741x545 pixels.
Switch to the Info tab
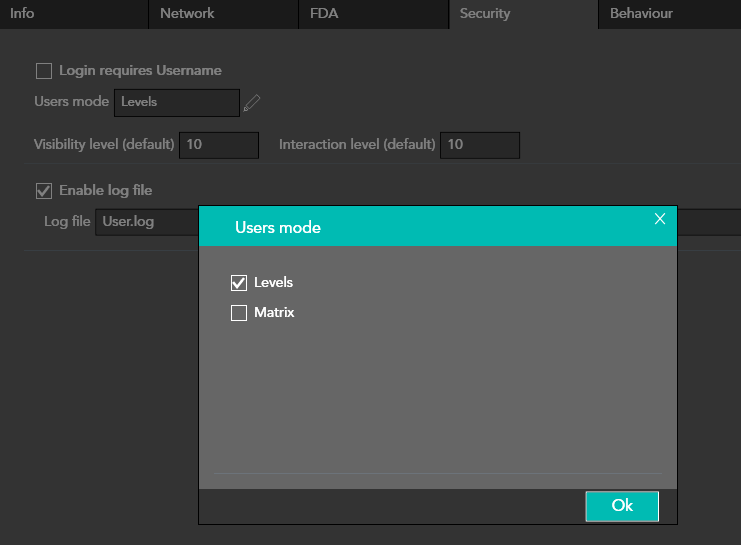coord(22,14)
